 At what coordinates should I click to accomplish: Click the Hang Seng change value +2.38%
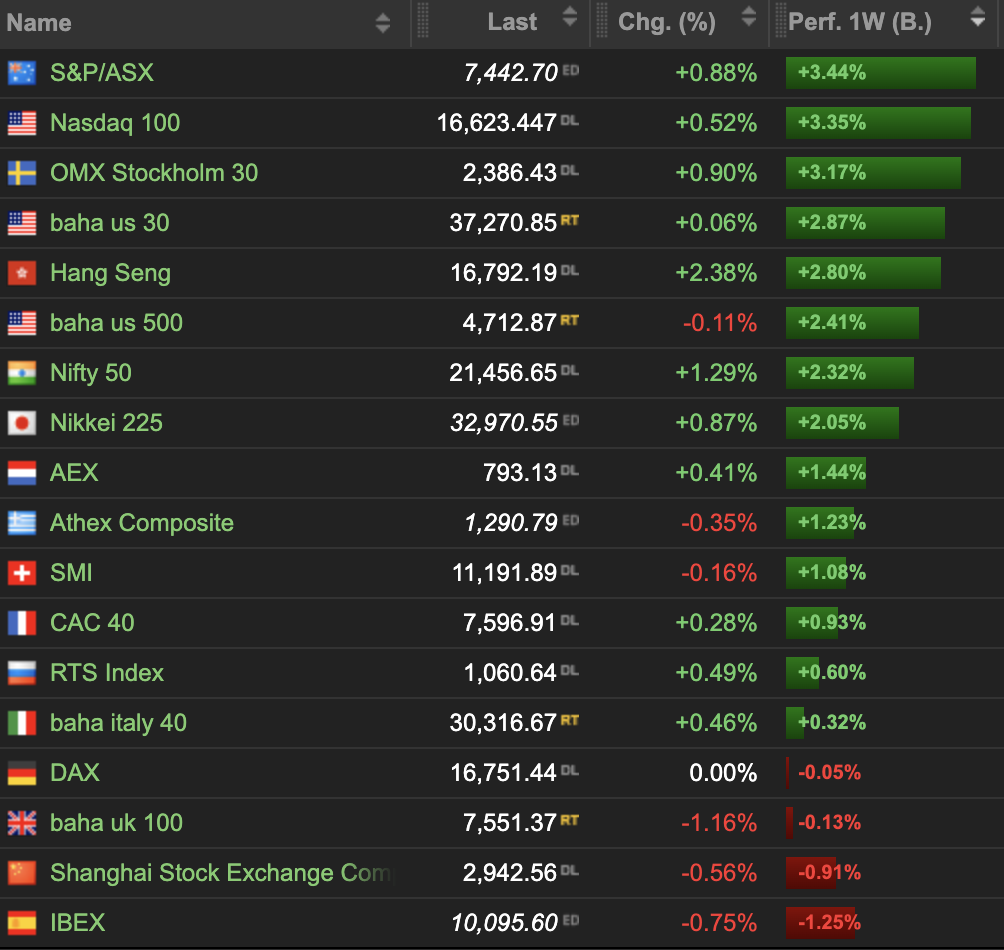[717, 273]
